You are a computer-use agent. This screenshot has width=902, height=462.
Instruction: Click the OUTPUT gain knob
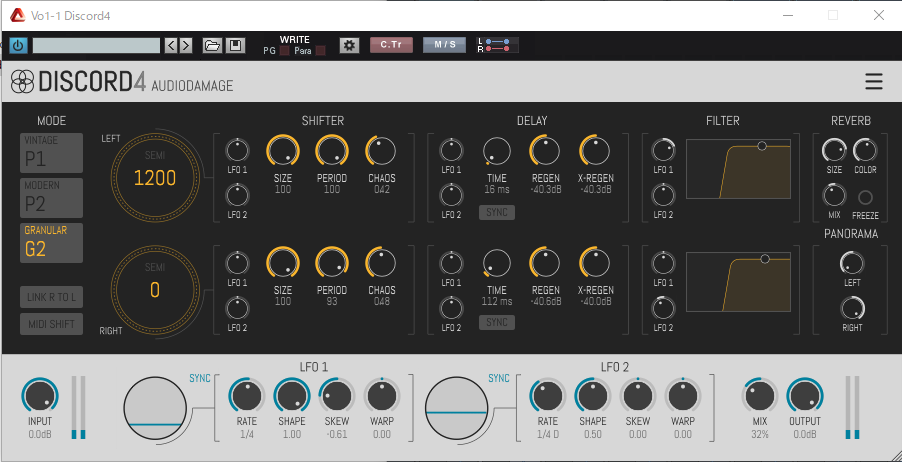point(805,396)
